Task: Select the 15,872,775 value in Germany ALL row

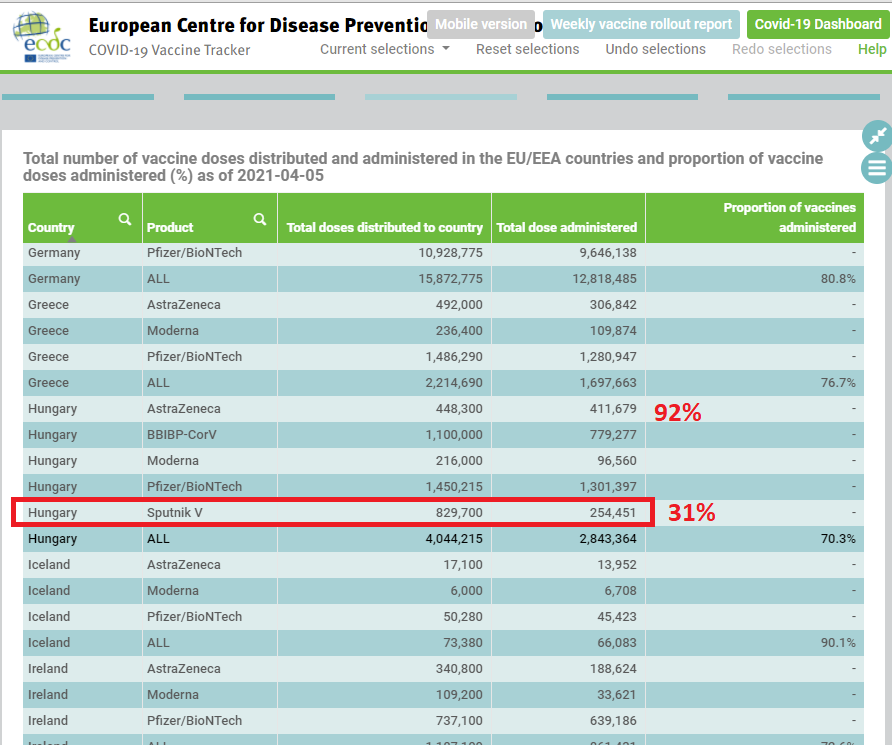Action: [451, 279]
